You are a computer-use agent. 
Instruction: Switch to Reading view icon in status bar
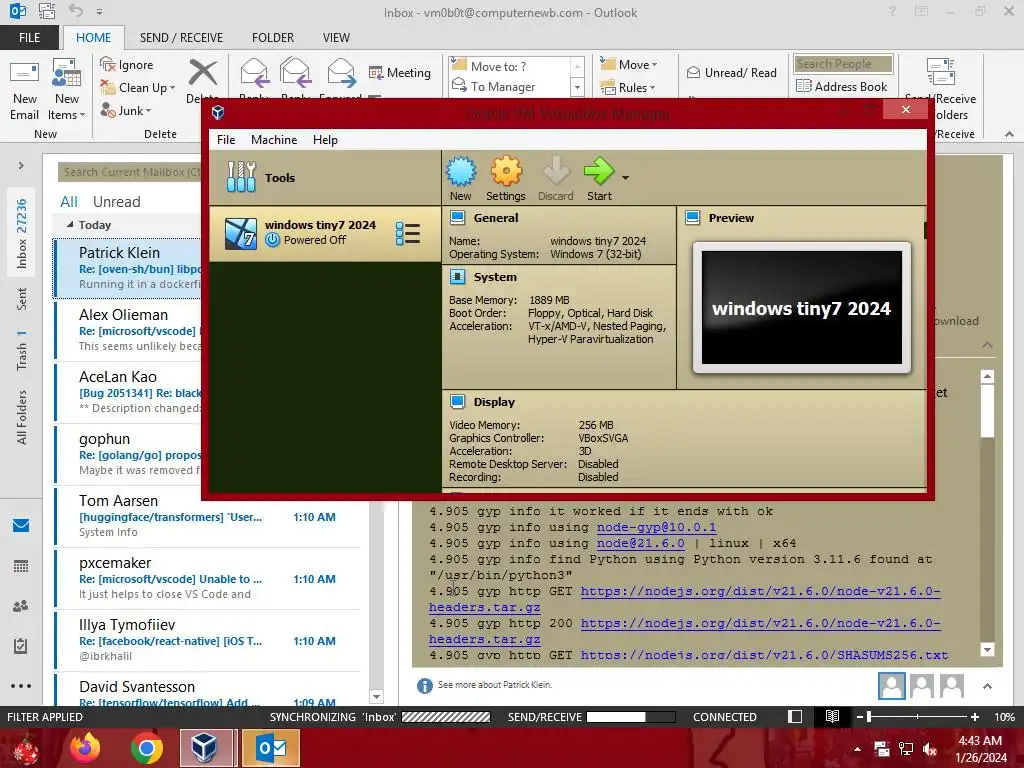(832, 717)
